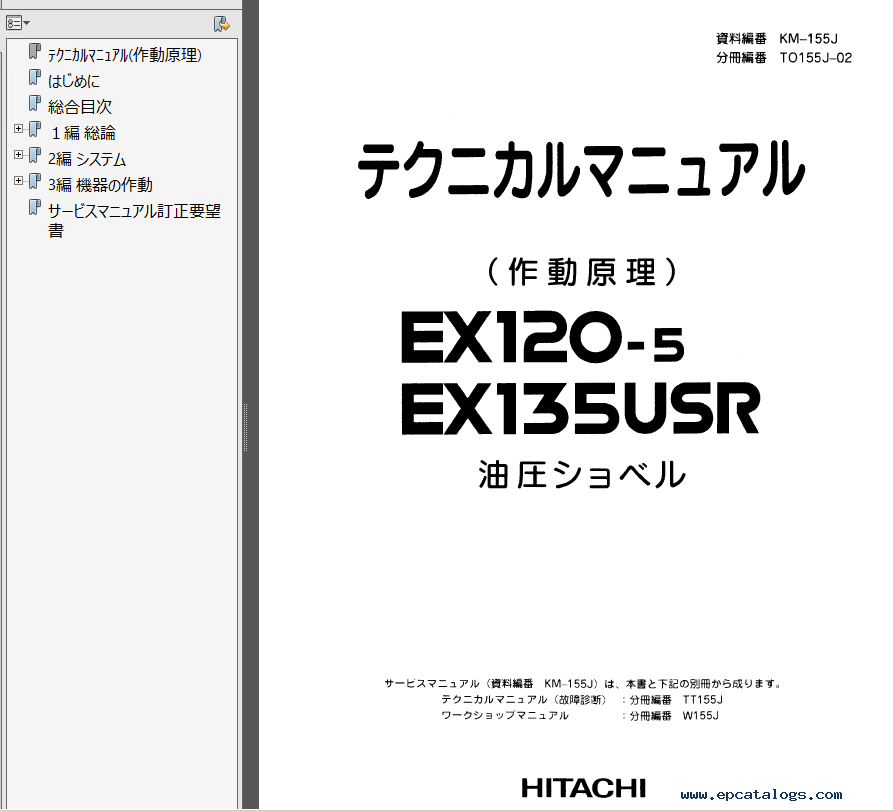
Task: Click the (作動原理) subtitle
Action: (583, 272)
